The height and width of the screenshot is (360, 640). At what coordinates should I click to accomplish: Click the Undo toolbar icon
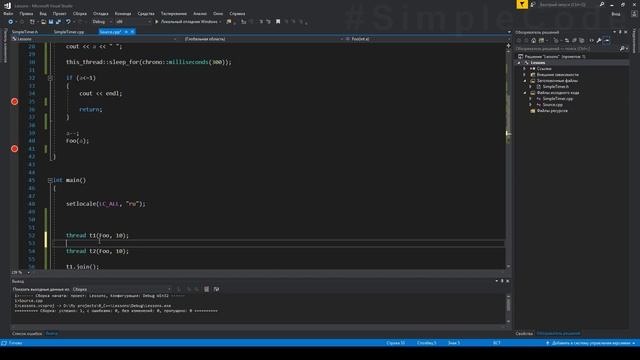click(68, 22)
